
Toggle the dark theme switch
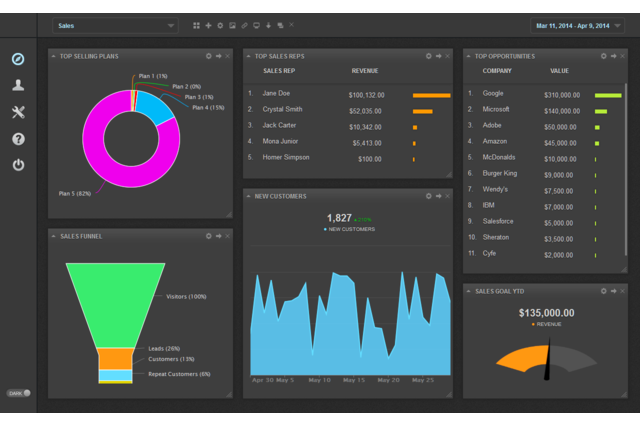click(x=20, y=393)
